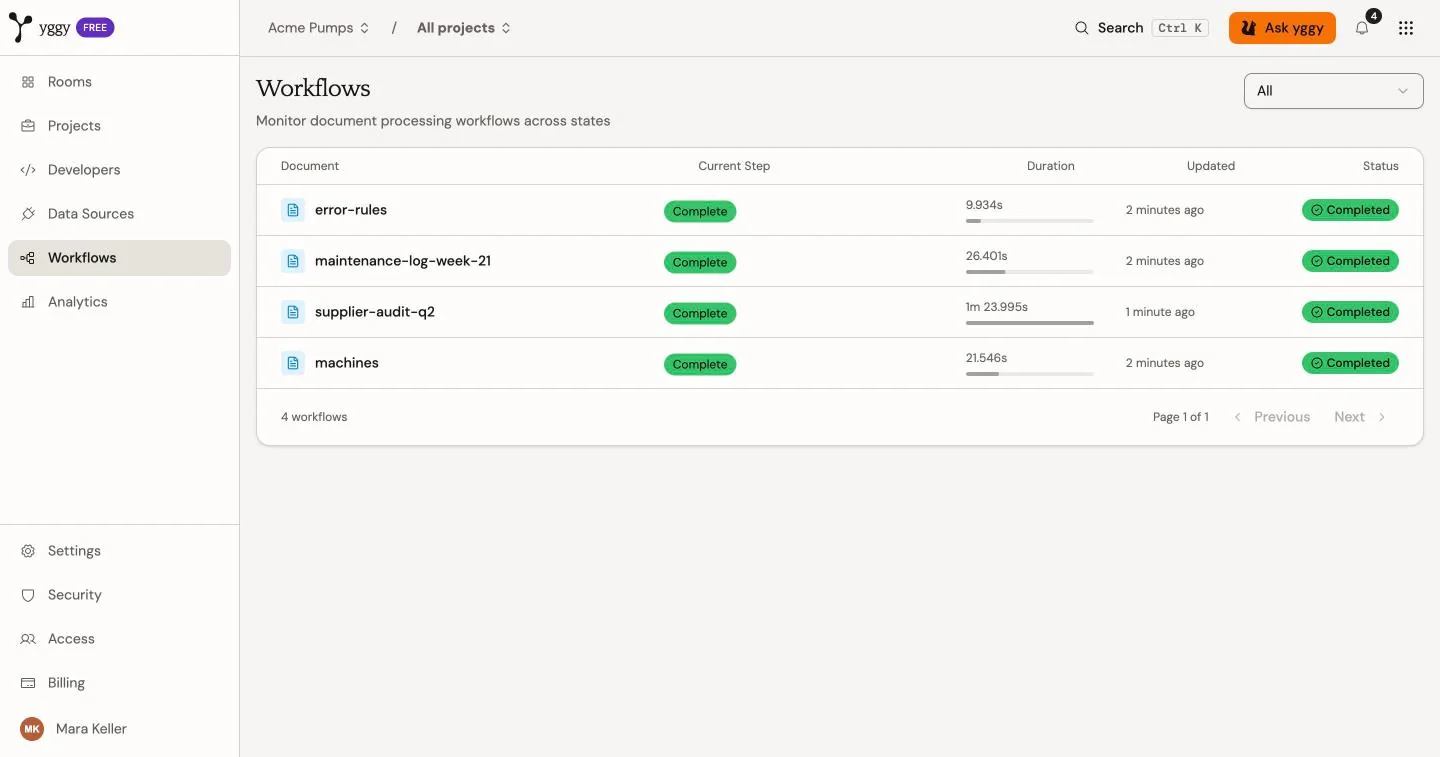Open the All projects selector
Screen dimensions: 1440x757
click(464, 28)
